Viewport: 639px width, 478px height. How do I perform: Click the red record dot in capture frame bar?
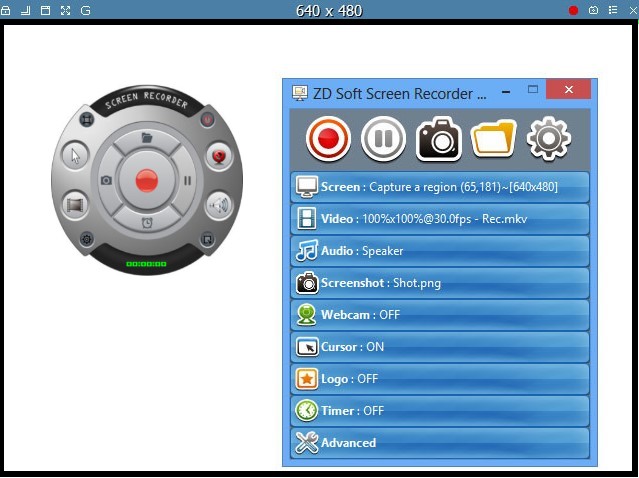tap(573, 10)
